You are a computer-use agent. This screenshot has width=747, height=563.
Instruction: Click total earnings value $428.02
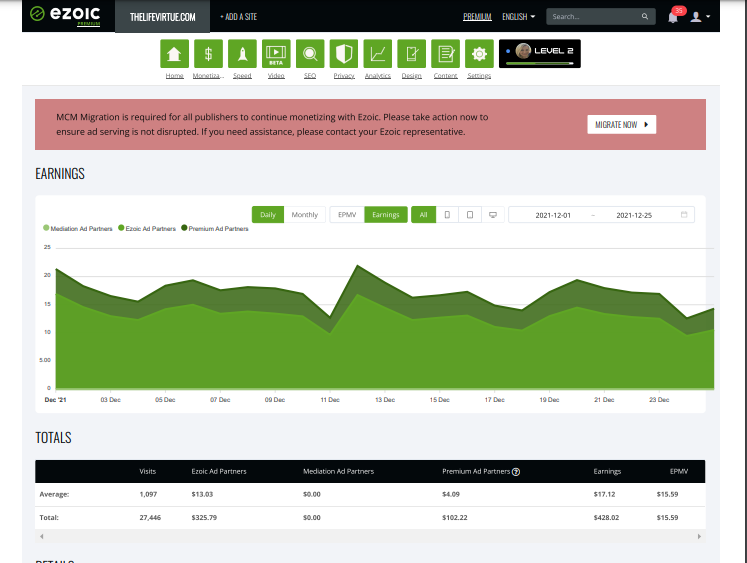click(x=606, y=518)
